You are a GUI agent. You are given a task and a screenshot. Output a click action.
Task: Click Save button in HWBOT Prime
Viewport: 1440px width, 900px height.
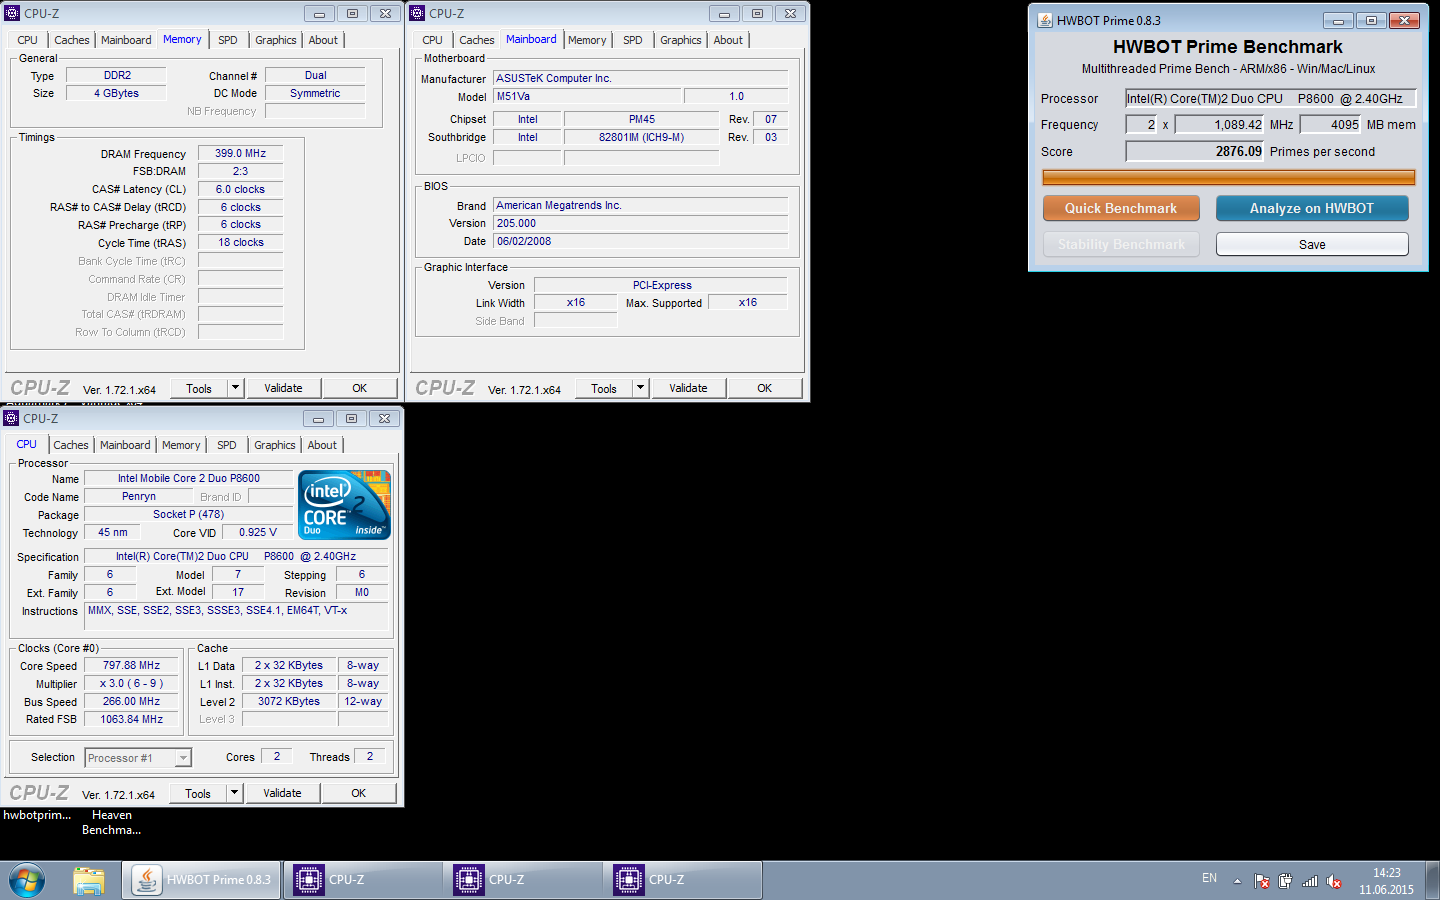pyautogui.click(x=1312, y=244)
